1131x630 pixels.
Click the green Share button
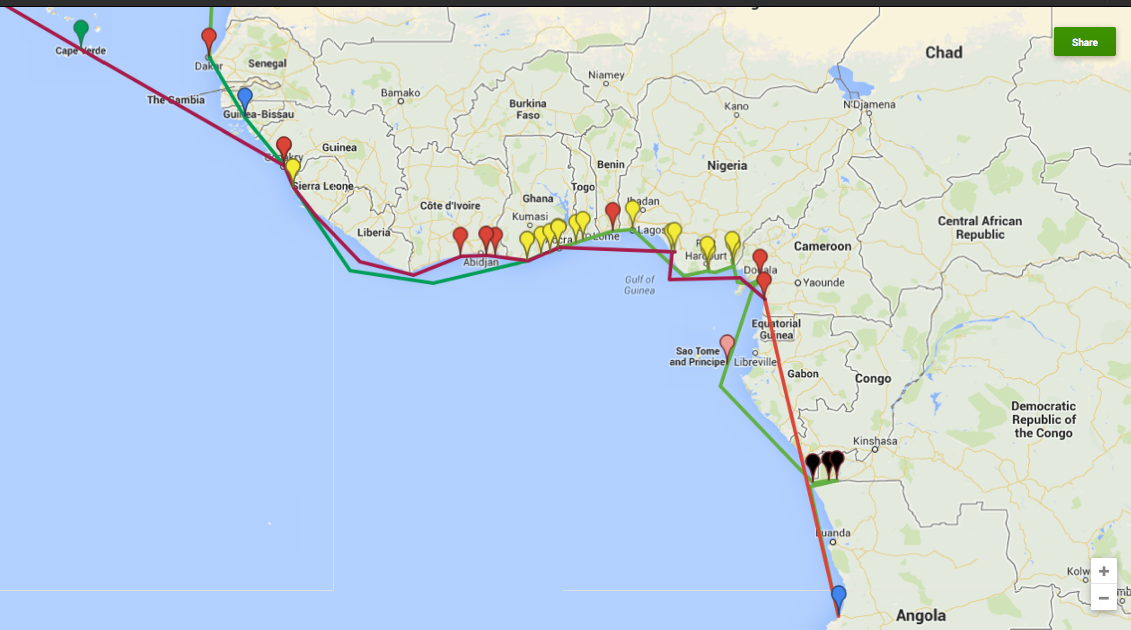pos(1084,42)
